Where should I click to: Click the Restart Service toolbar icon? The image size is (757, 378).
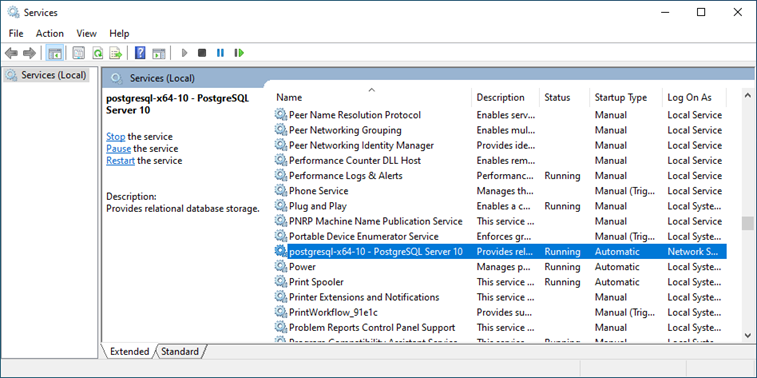[239, 53]
